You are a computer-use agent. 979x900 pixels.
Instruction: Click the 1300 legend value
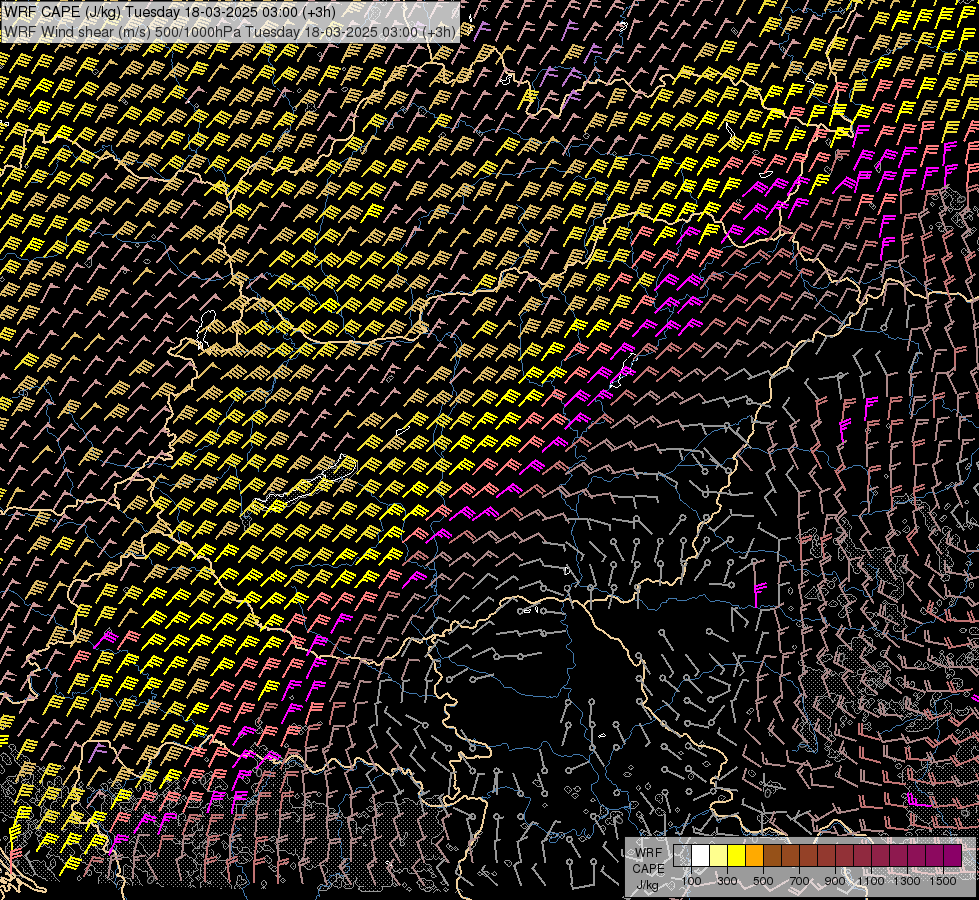tap(907, 881)
